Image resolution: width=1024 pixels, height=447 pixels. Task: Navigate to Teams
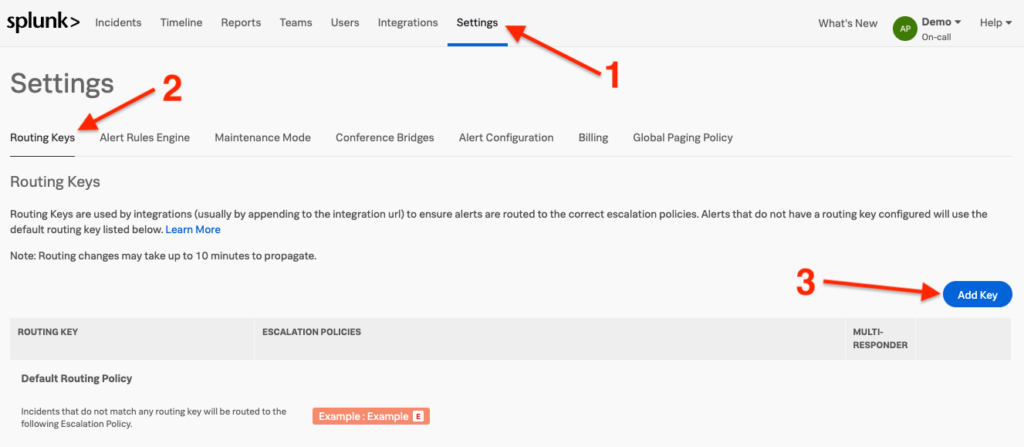295,23
